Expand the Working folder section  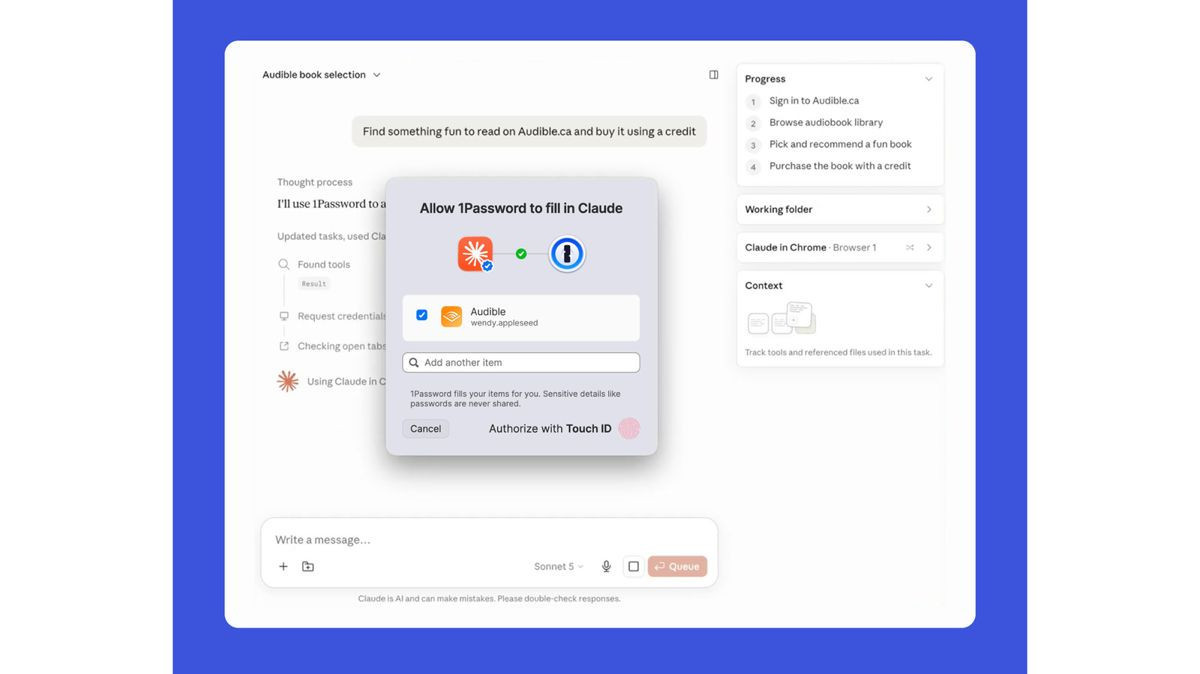click(x=840, y=209)
